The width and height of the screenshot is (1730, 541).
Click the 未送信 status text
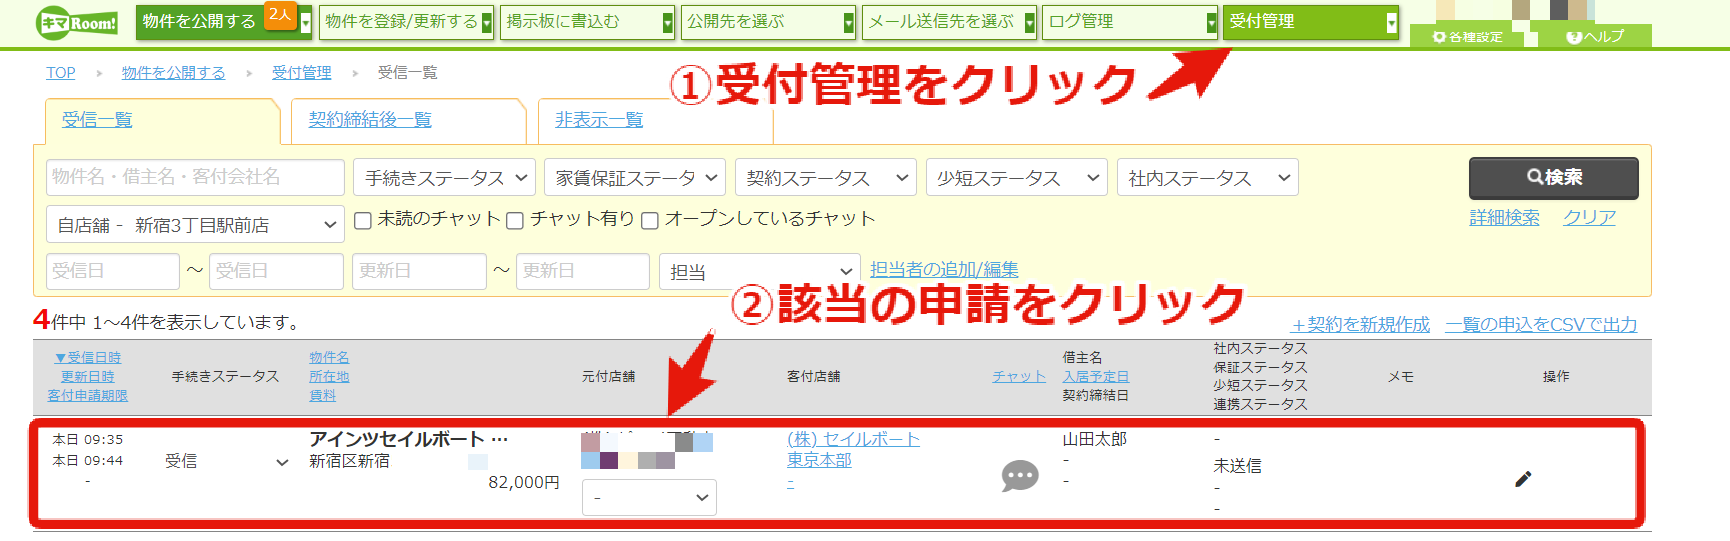click(x=1237, y=466)
